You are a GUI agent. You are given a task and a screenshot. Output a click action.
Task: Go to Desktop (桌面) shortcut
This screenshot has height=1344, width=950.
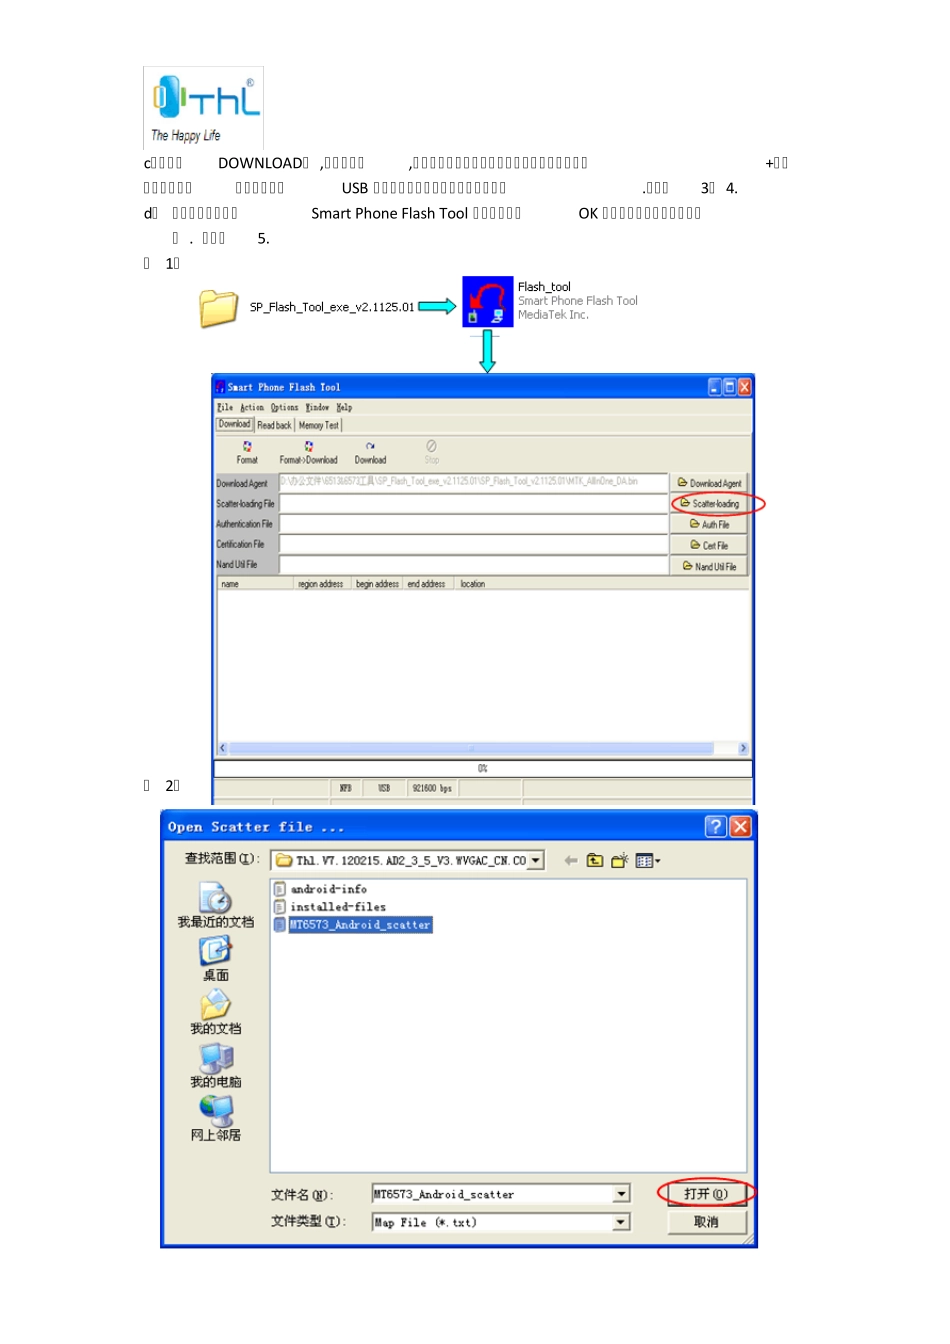[x=215, y=959]
